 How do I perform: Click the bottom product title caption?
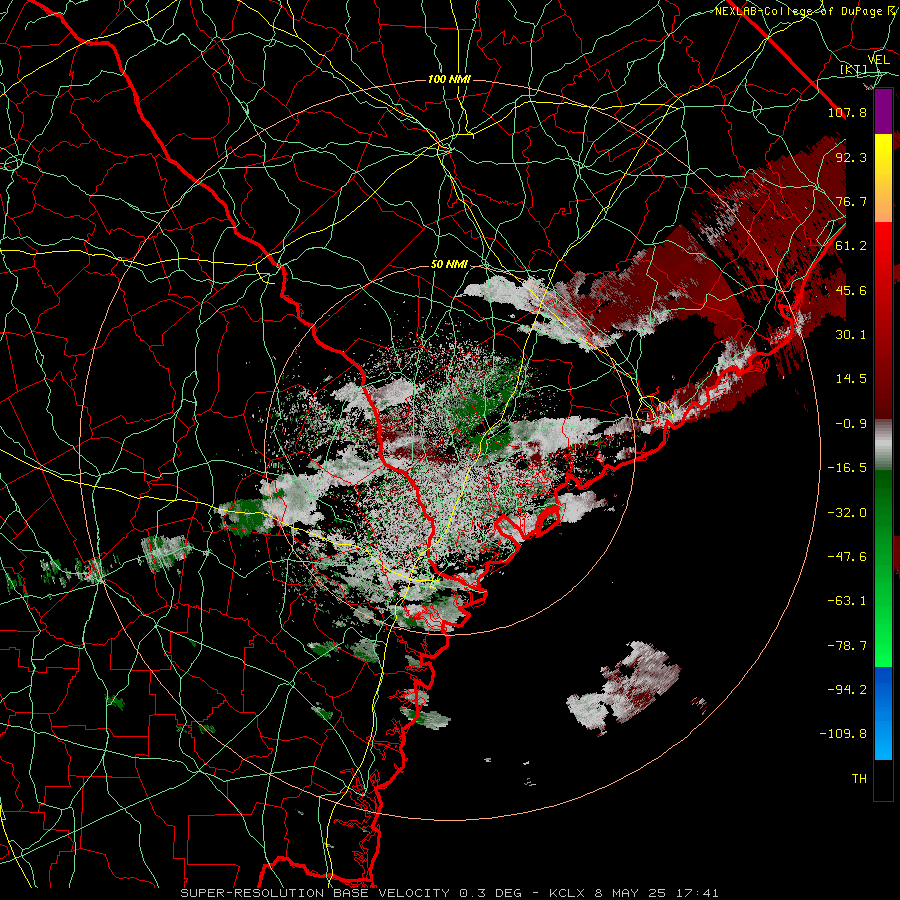point(449,893)
